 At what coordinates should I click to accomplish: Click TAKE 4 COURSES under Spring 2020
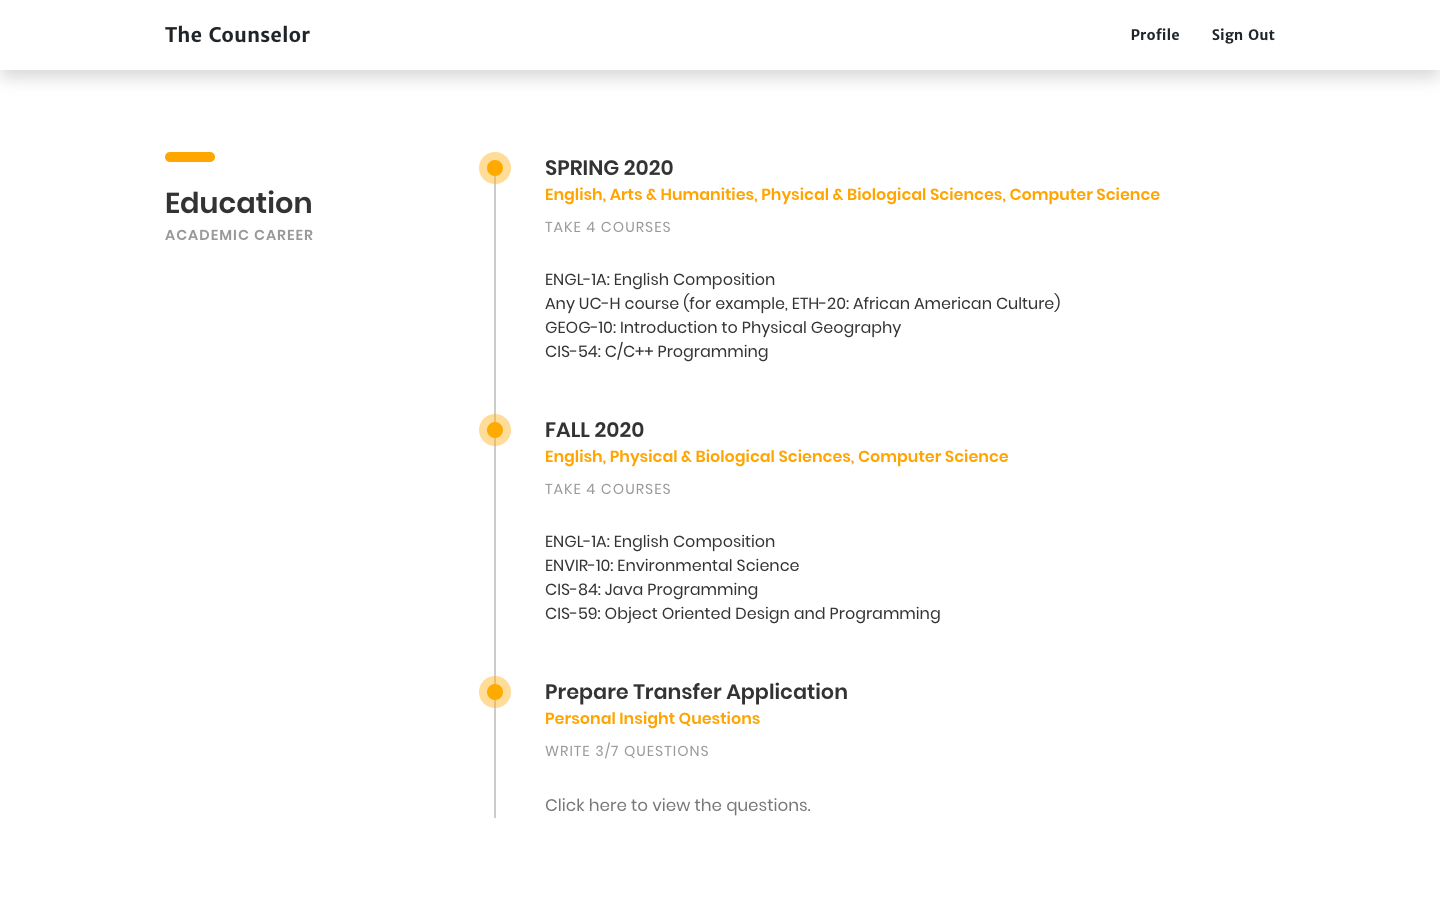[608, 228]
